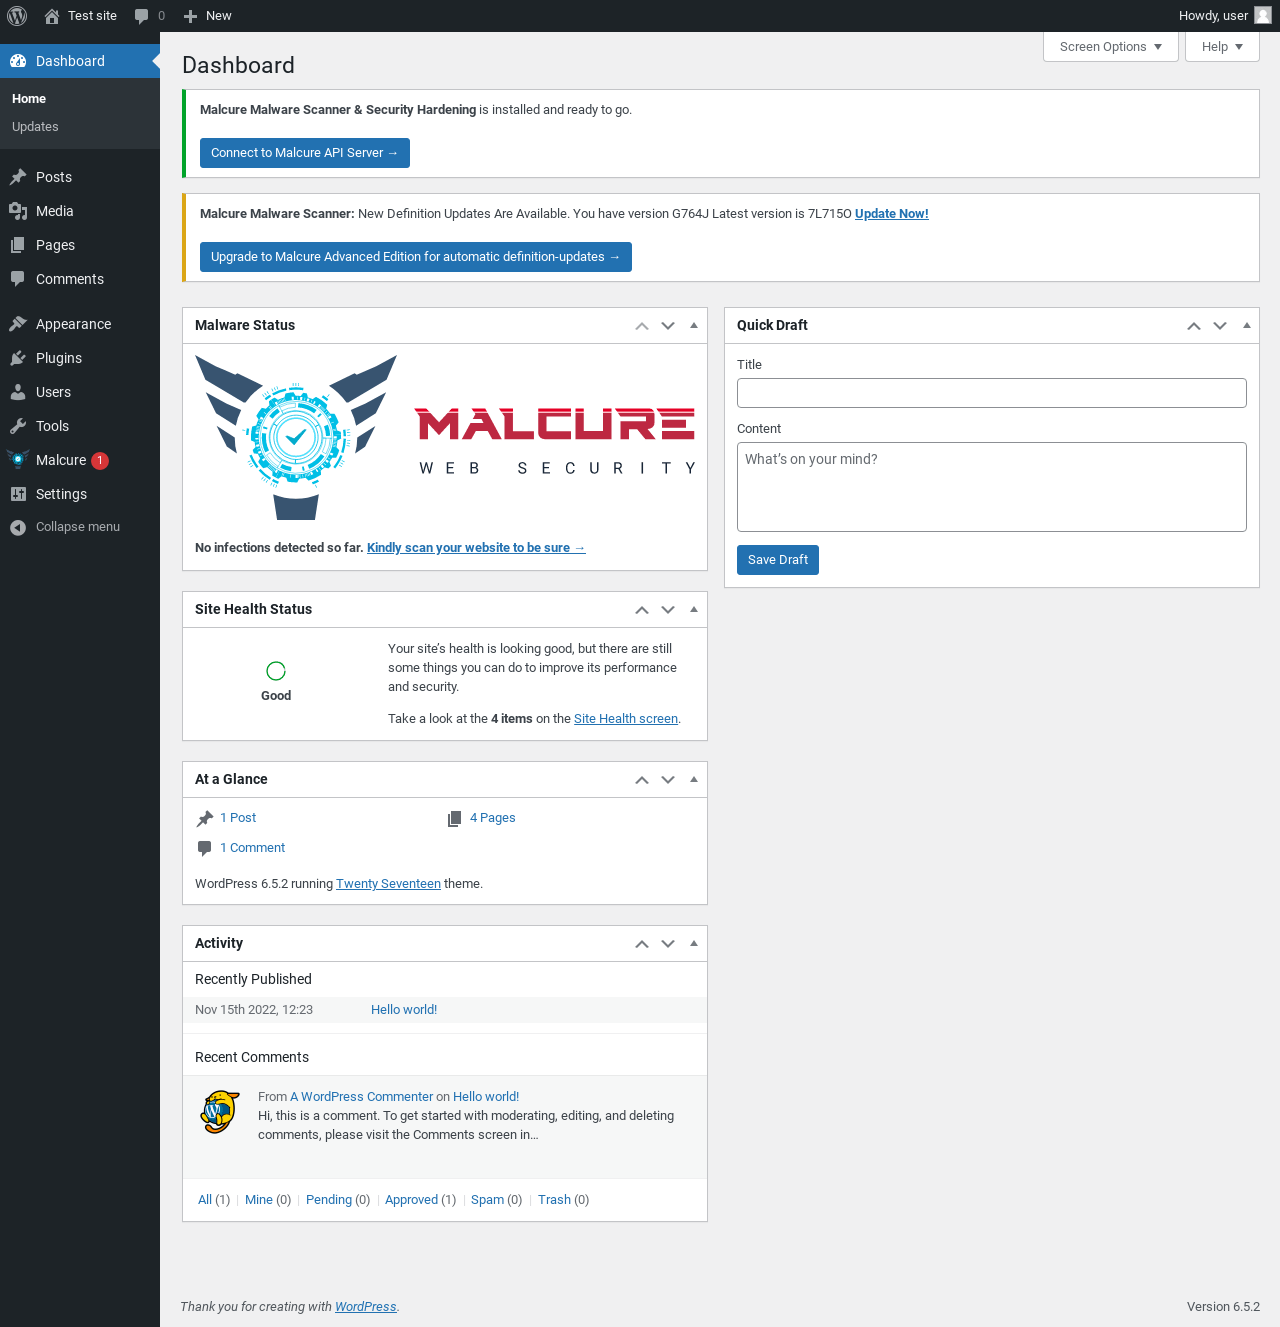The image size is (1280, 1327).
Task: Click the pushpin icon beside 1 Post
Action: click(x=205, y=818)
